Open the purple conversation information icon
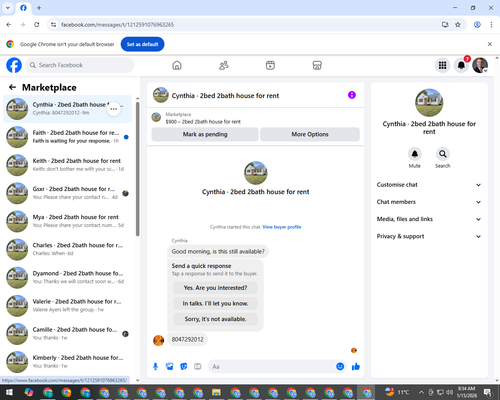This screenshot has width=500, height=400. (x=352, y=95)
